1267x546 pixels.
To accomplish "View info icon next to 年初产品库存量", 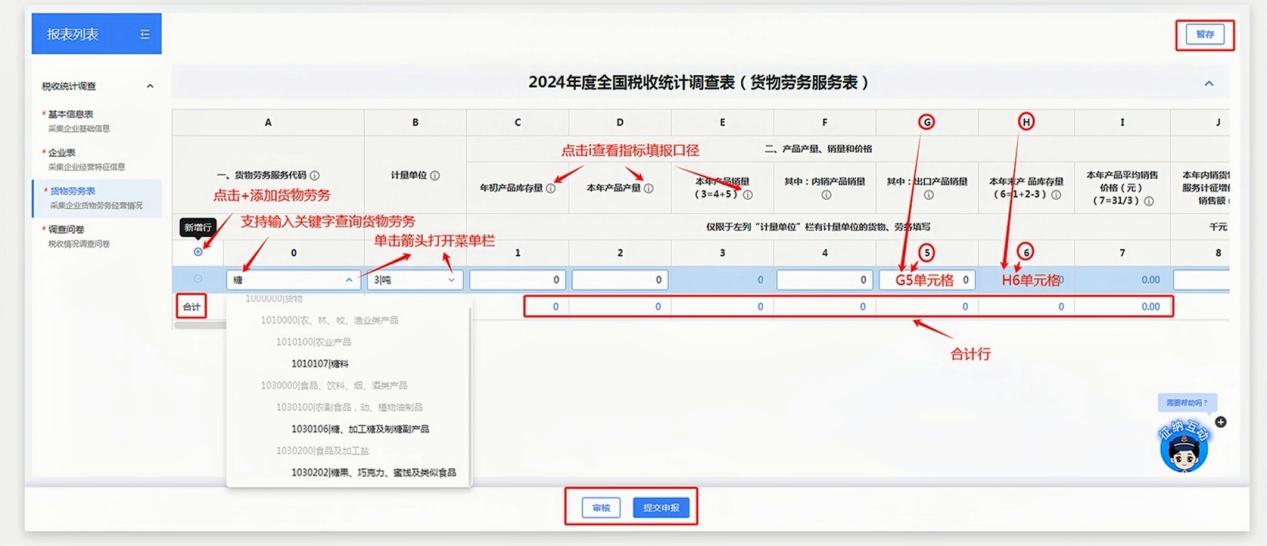I will (x=550, y=188).
